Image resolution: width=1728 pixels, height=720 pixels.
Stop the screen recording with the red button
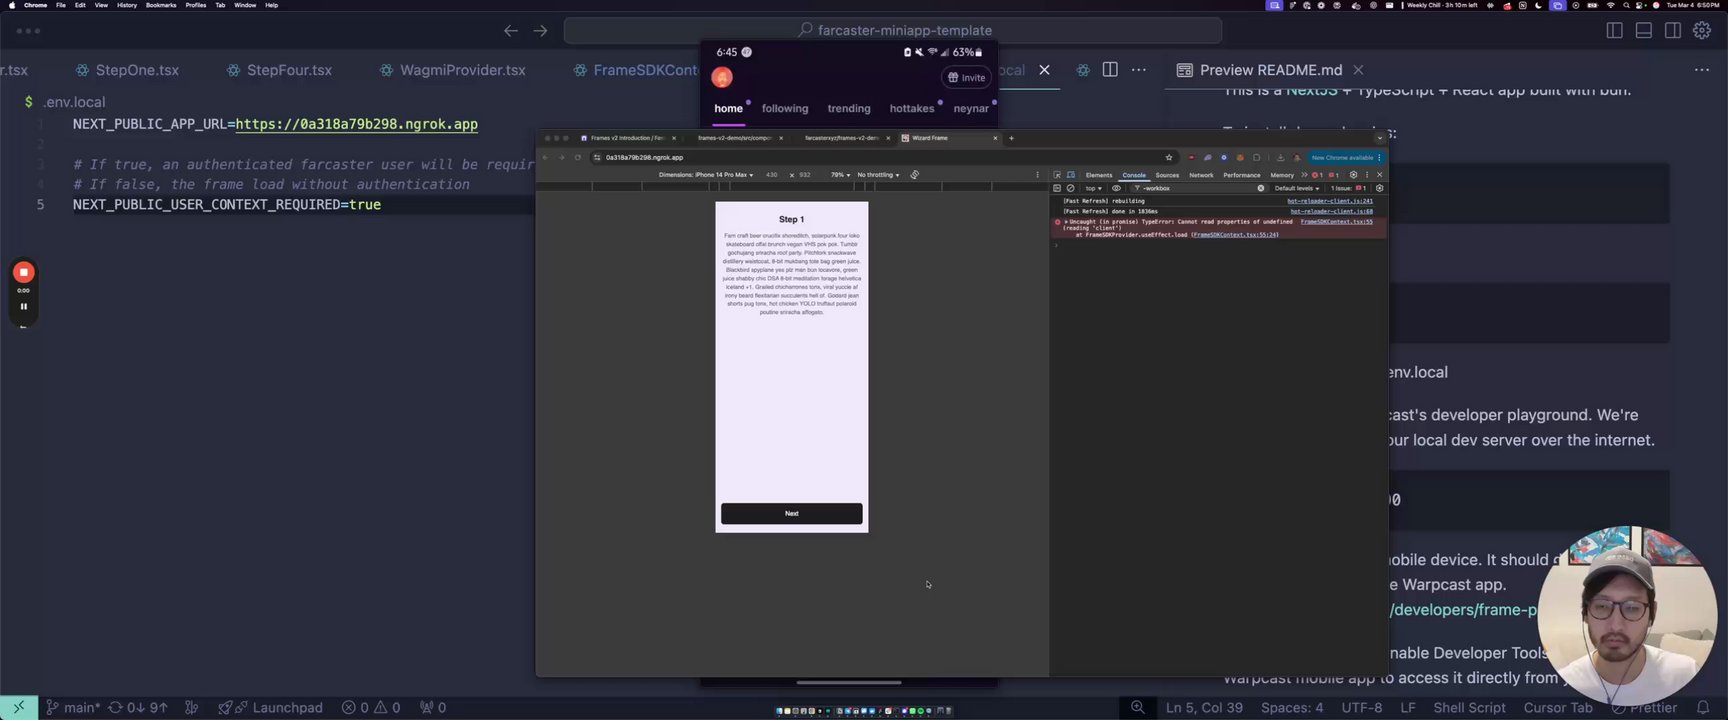23,272
